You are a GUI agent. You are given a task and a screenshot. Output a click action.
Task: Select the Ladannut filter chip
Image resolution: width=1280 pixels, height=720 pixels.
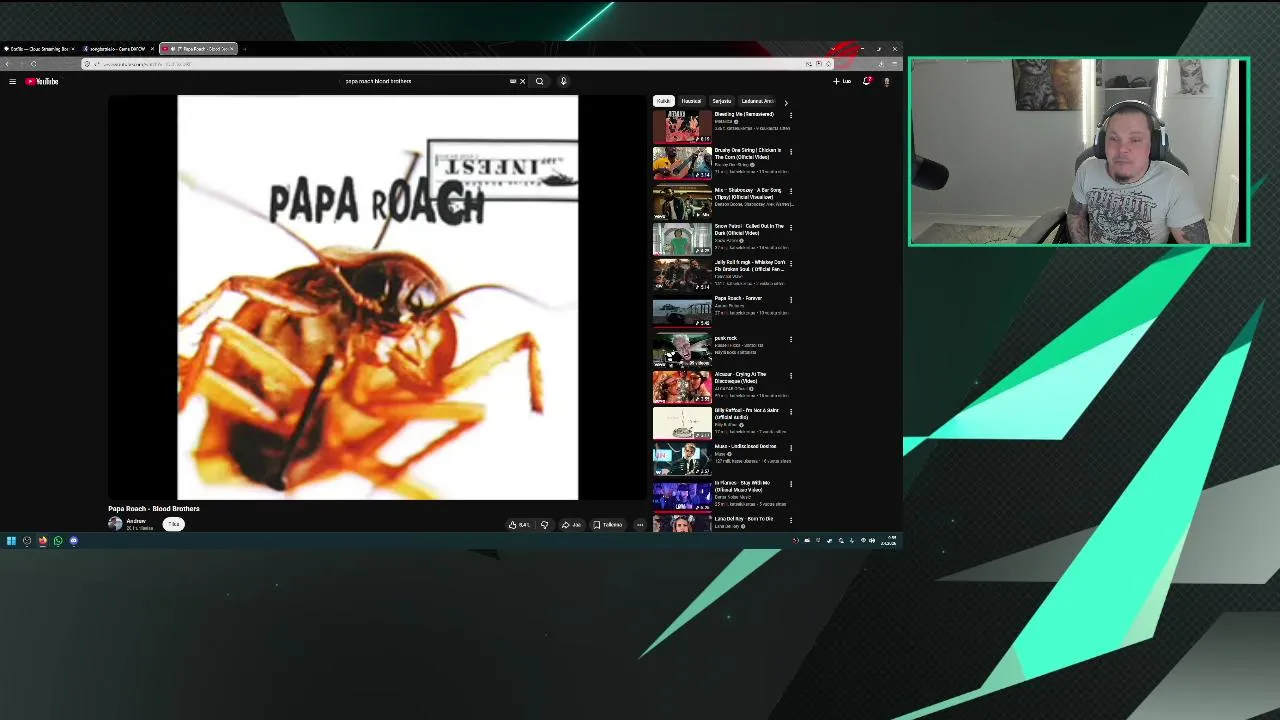coord(757,101)
